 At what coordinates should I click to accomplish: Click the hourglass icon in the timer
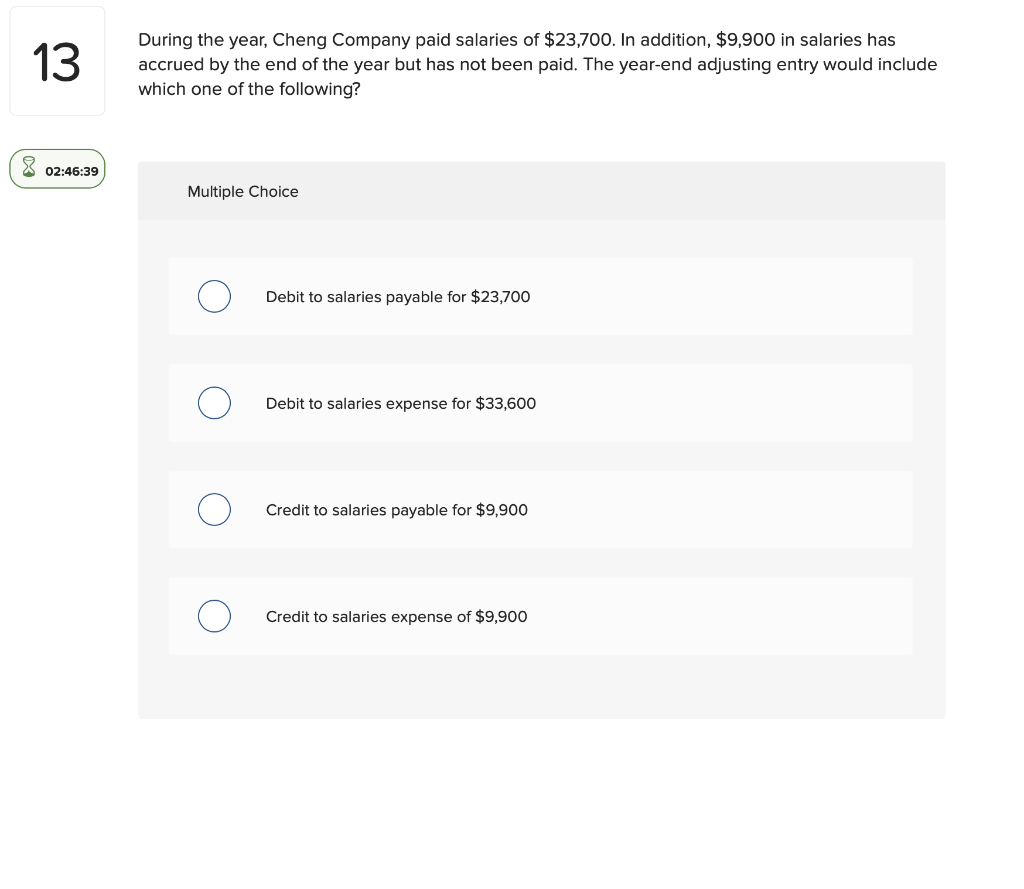coord(29,171)
